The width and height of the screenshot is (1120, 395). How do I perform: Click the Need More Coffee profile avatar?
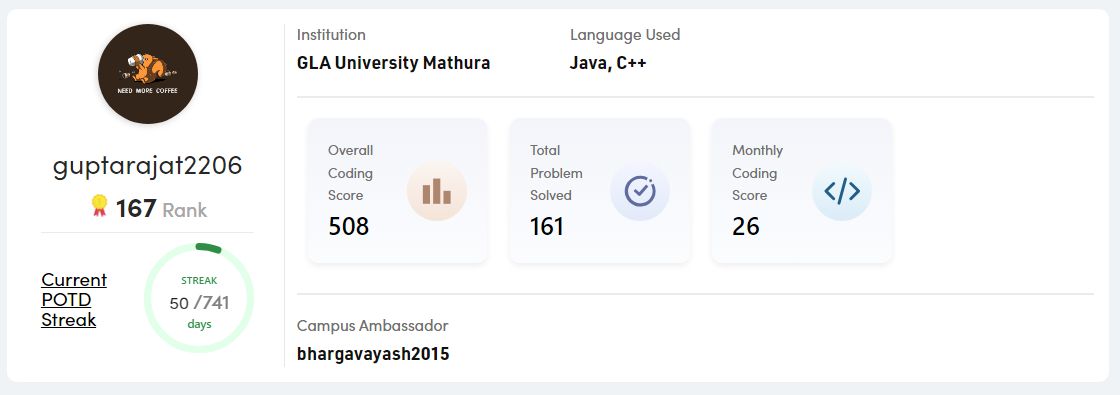click(x=148, y=74)
